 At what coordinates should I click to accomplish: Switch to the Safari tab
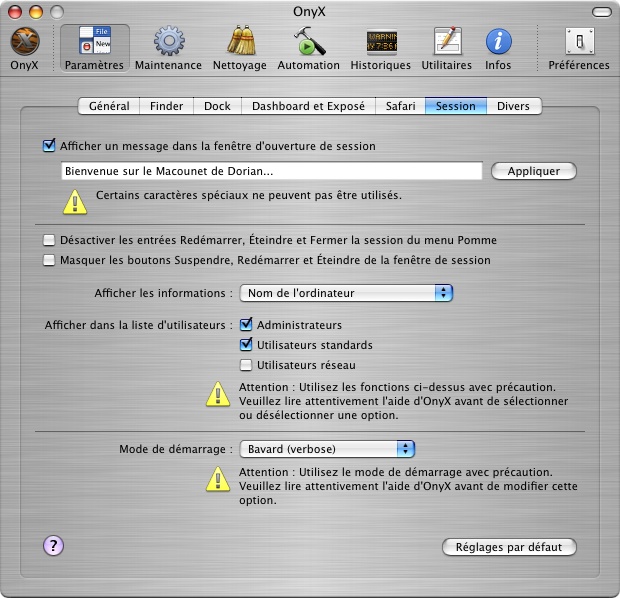click(400, 105)
